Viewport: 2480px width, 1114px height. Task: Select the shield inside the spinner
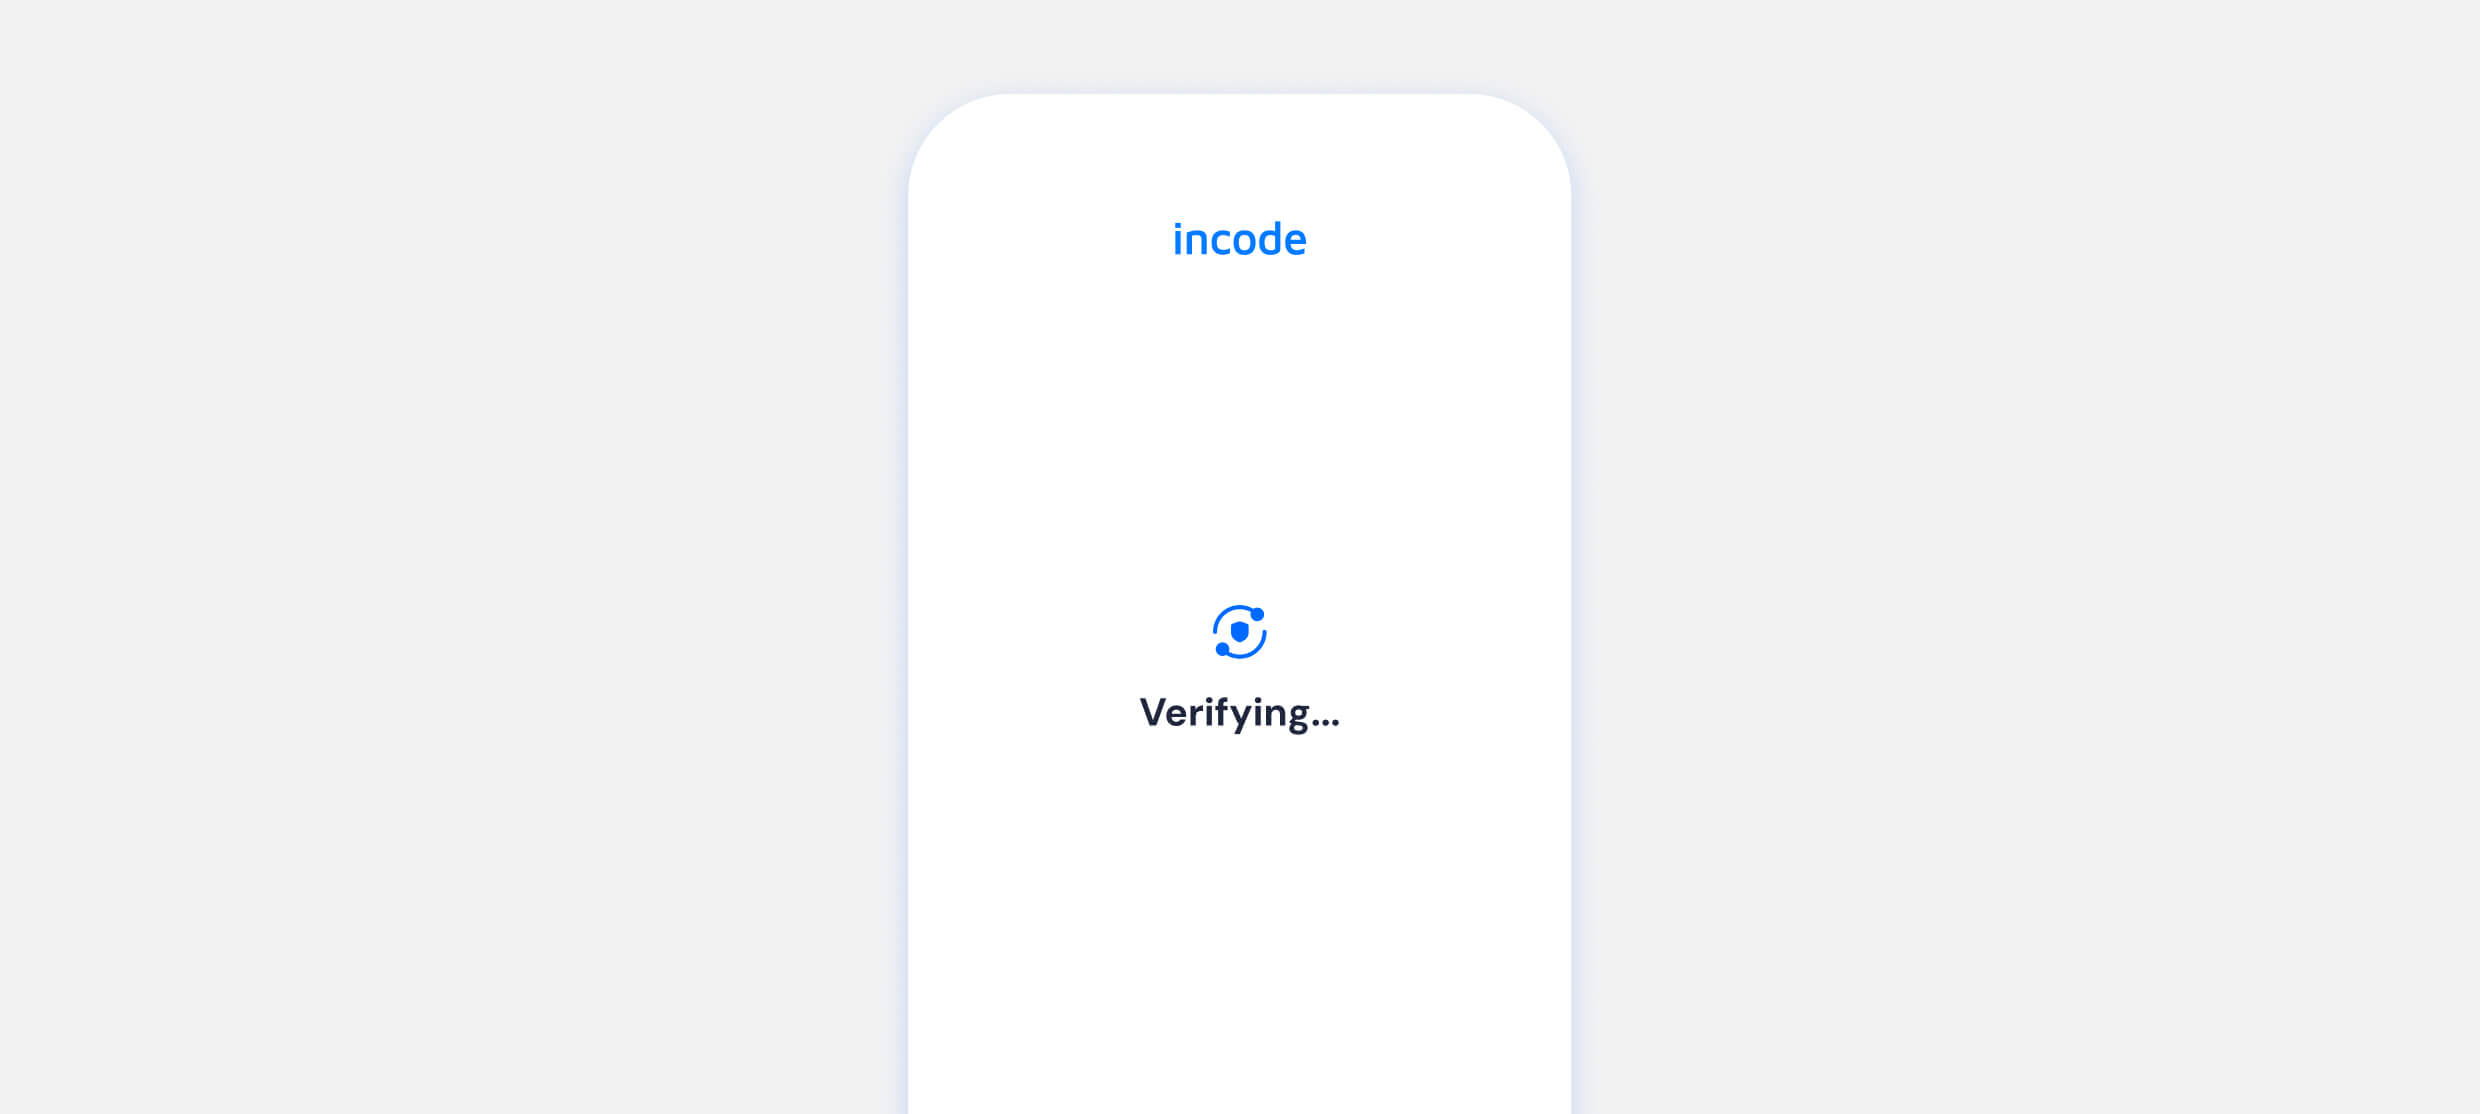(x=1240, y=632)
